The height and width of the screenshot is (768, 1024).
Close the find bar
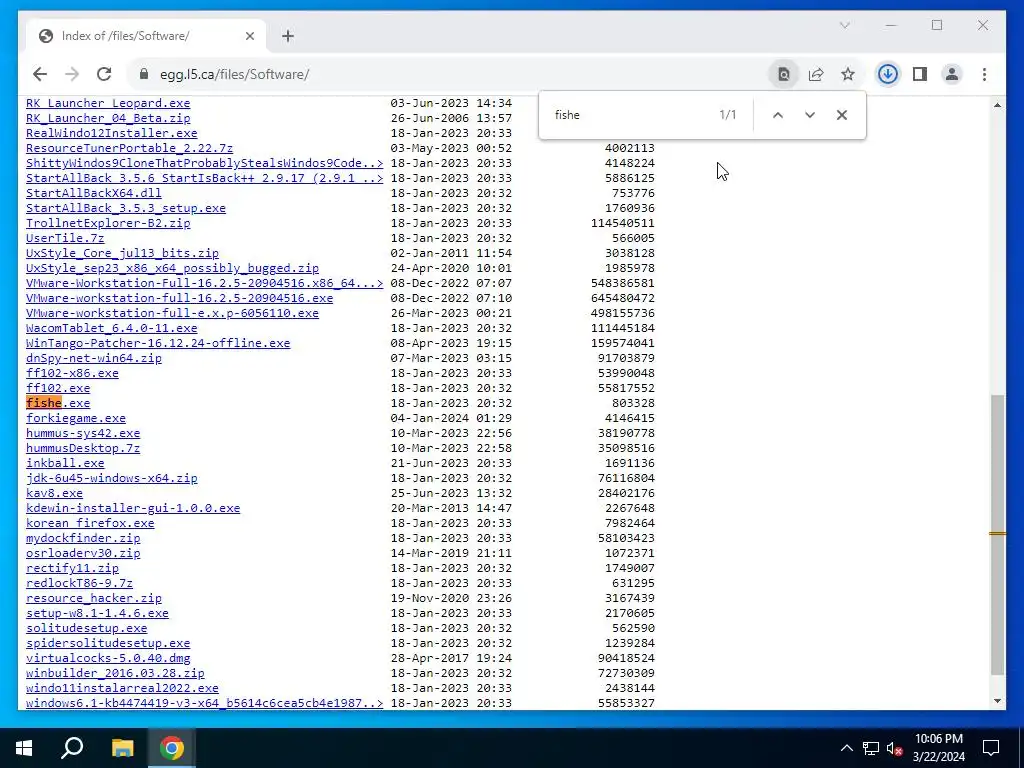pyautogui.click(x=842, y=115)
